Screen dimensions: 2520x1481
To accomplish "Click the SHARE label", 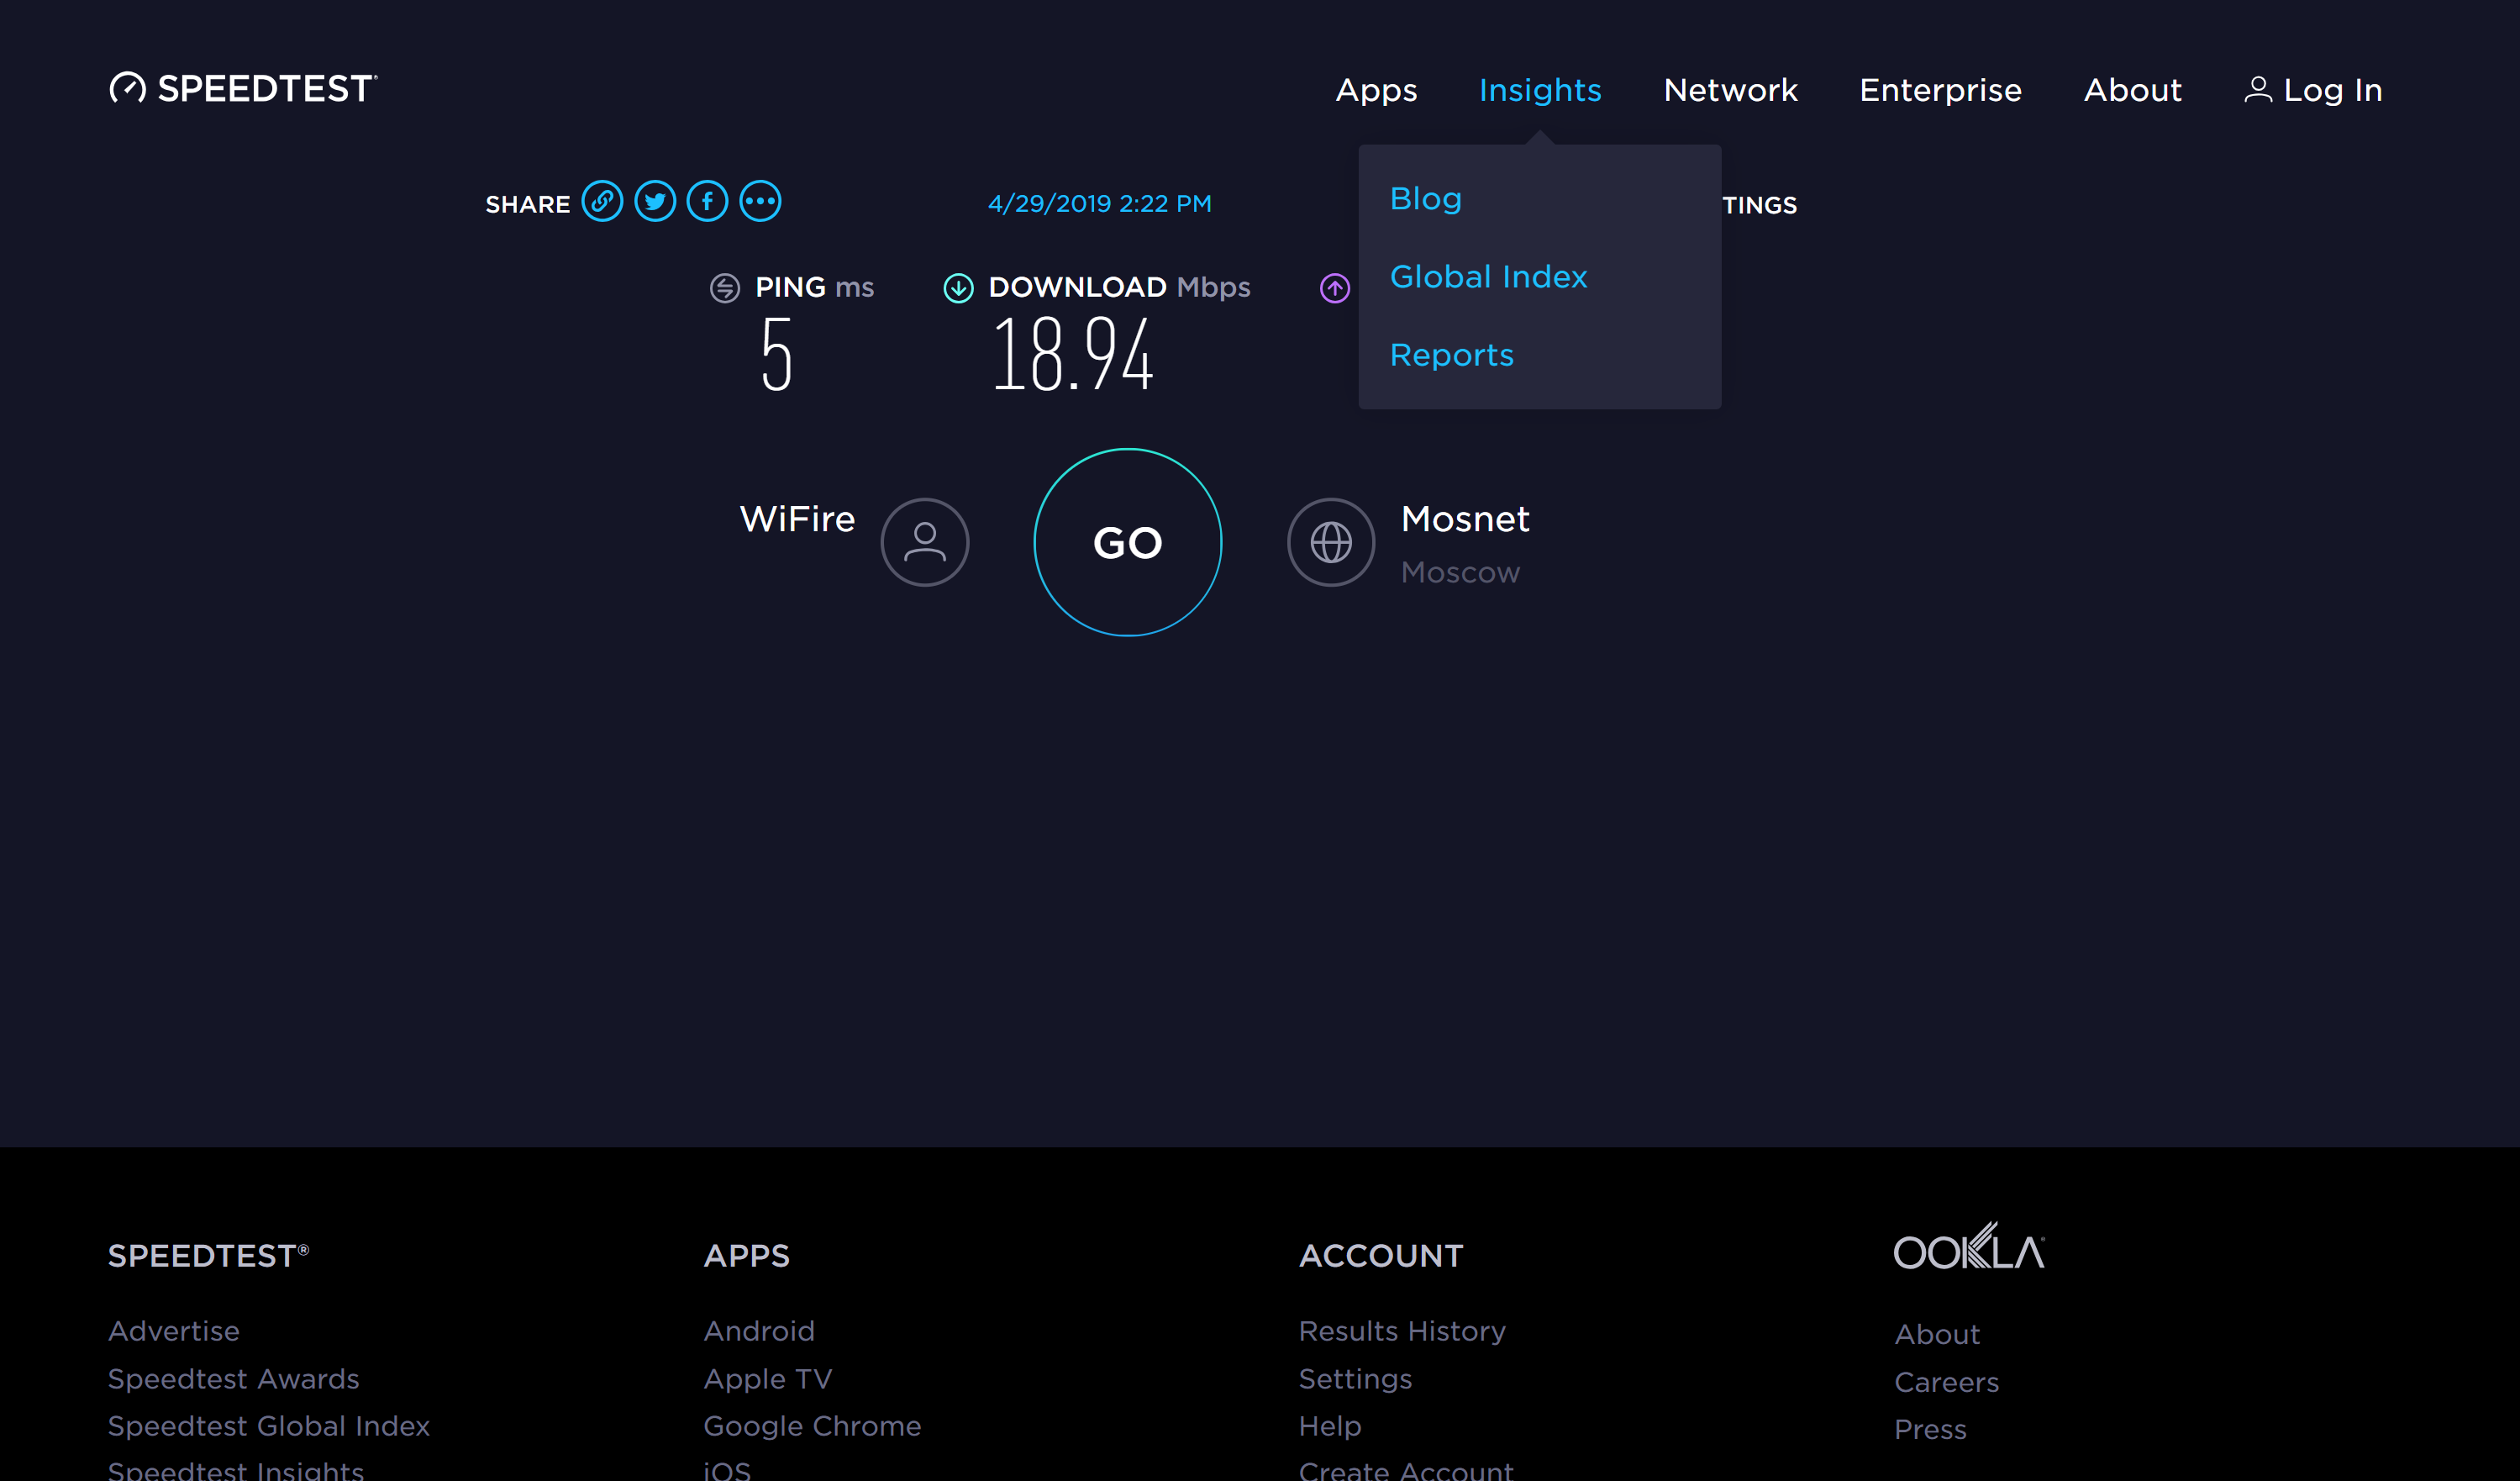I will pos(527,204).
